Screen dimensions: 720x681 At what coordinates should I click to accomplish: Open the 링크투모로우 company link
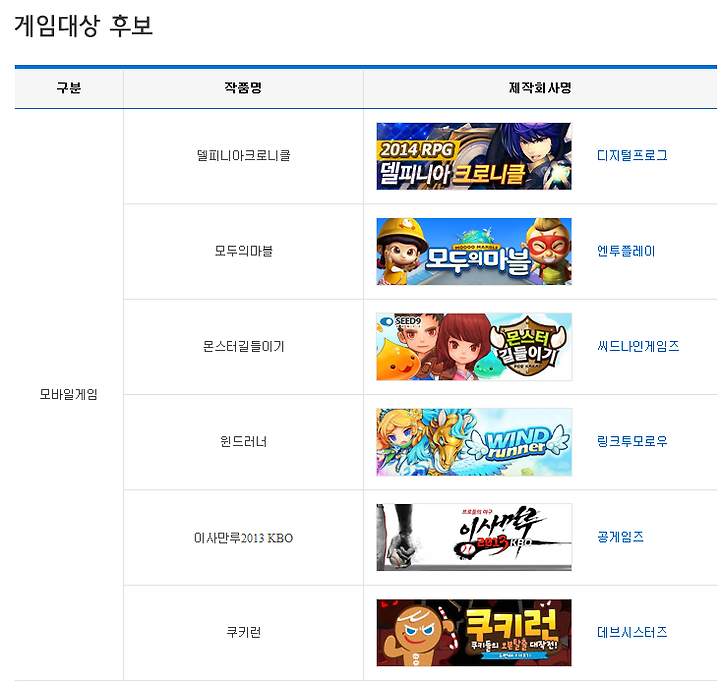(x=632, y=441)
